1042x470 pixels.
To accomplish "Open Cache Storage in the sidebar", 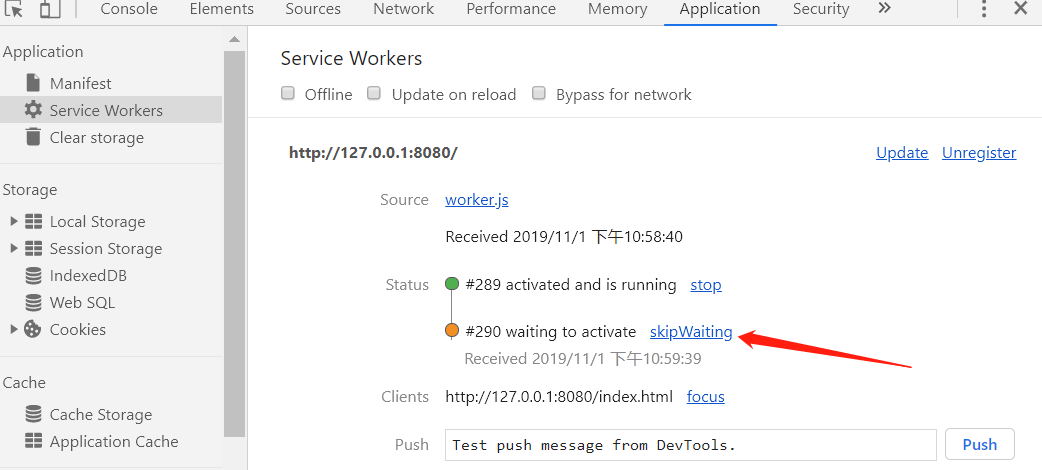I will [101, 415].
